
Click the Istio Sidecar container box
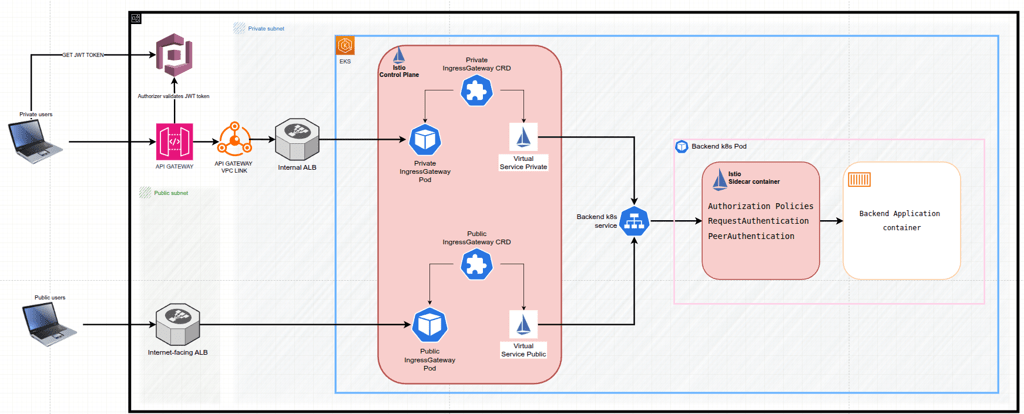pos(760,220)
